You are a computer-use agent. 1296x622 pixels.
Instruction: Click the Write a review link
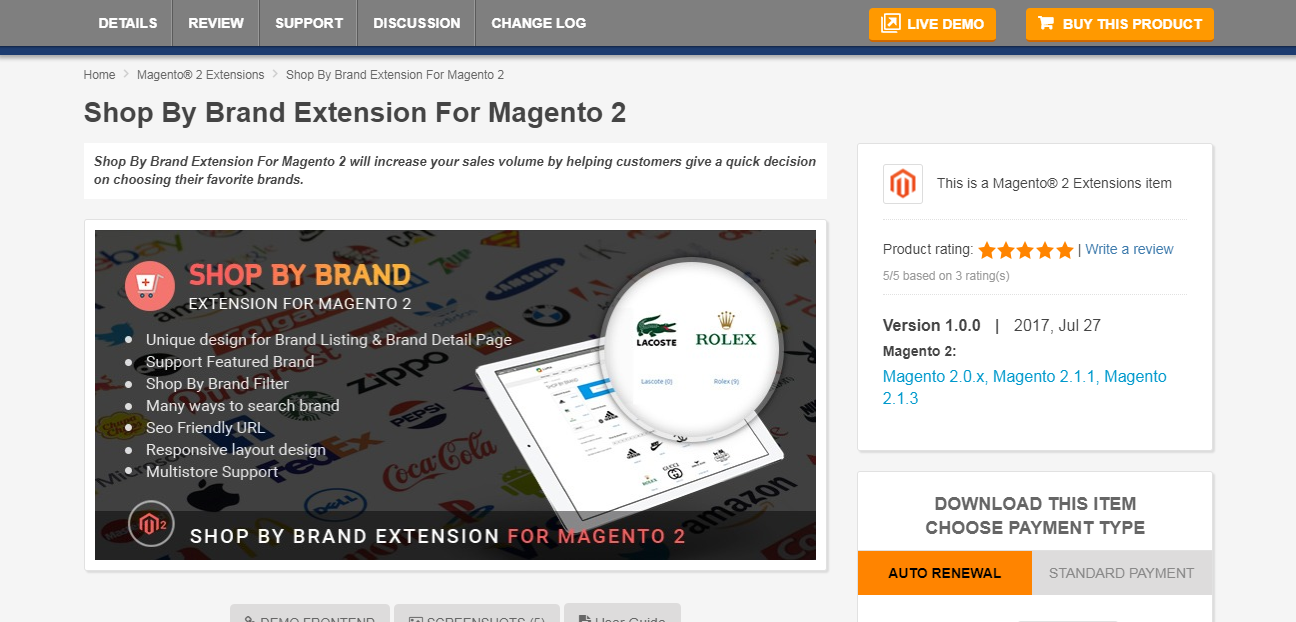[1129, 249]
